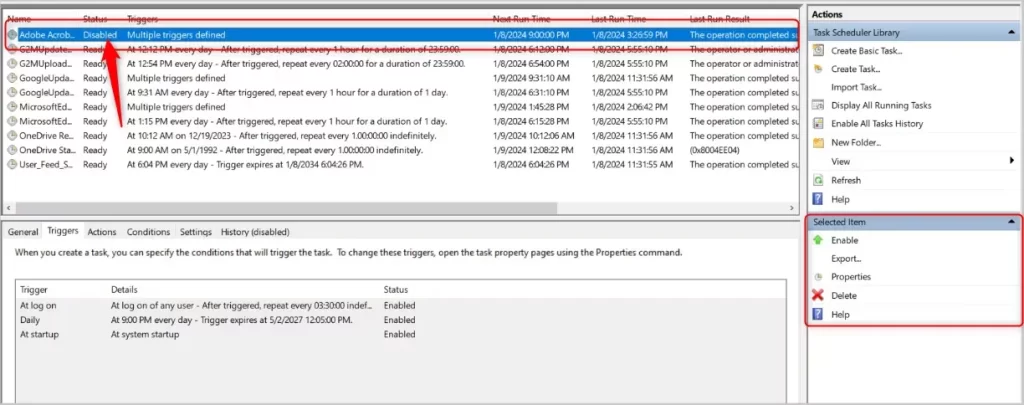Click the Enable All Tasks History icon
The height and width of the screenshot is (405, 1024).
818,123
